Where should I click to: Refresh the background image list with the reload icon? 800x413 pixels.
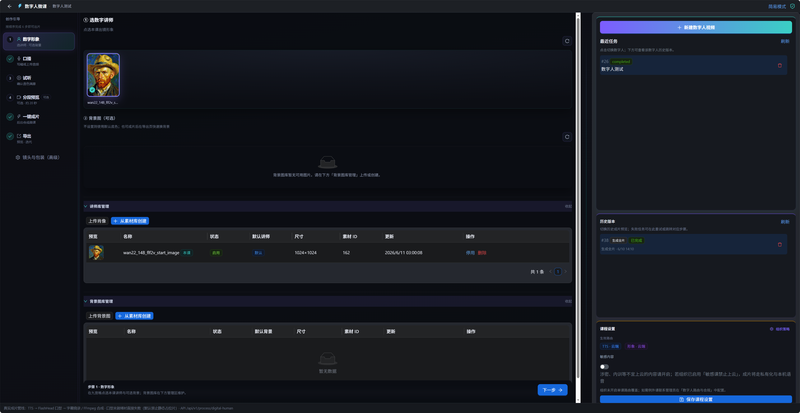tap(566, 137)
